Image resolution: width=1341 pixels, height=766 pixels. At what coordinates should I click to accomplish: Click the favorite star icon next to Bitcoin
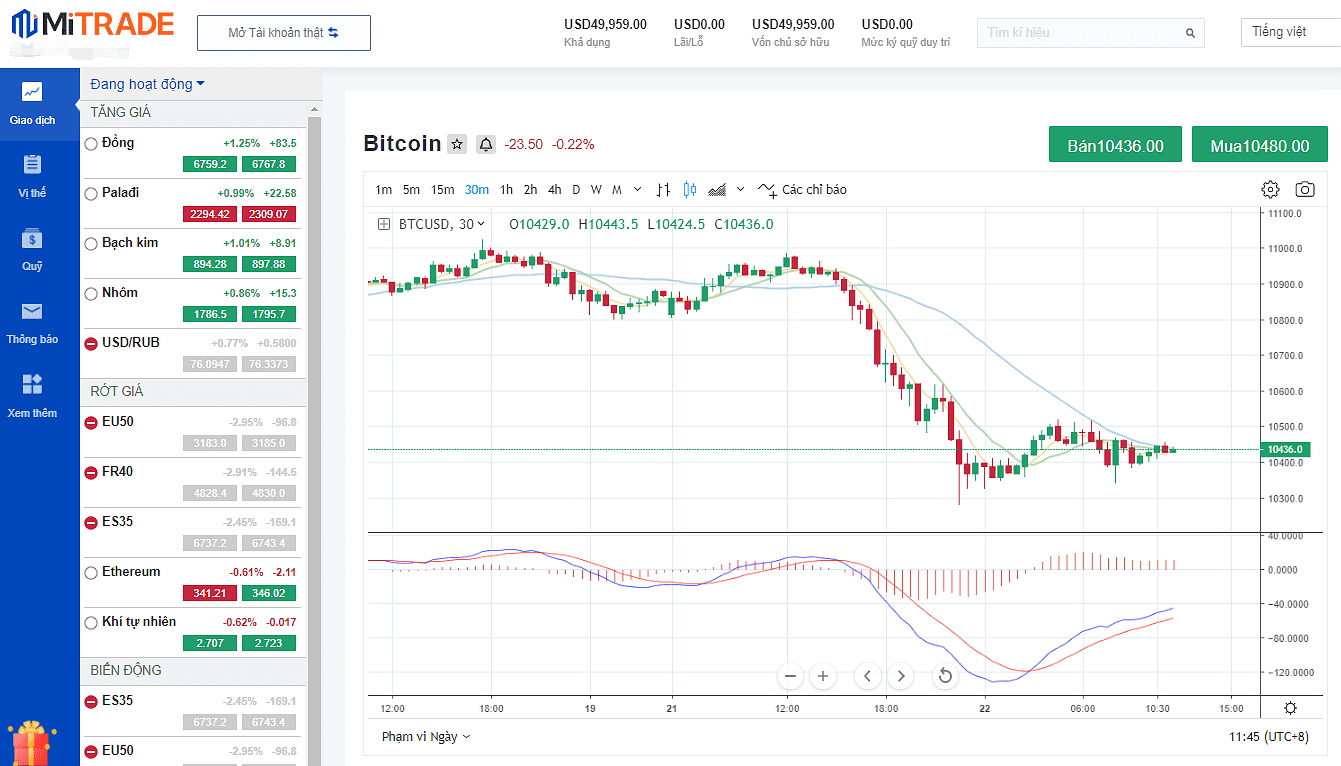(457, 144)
